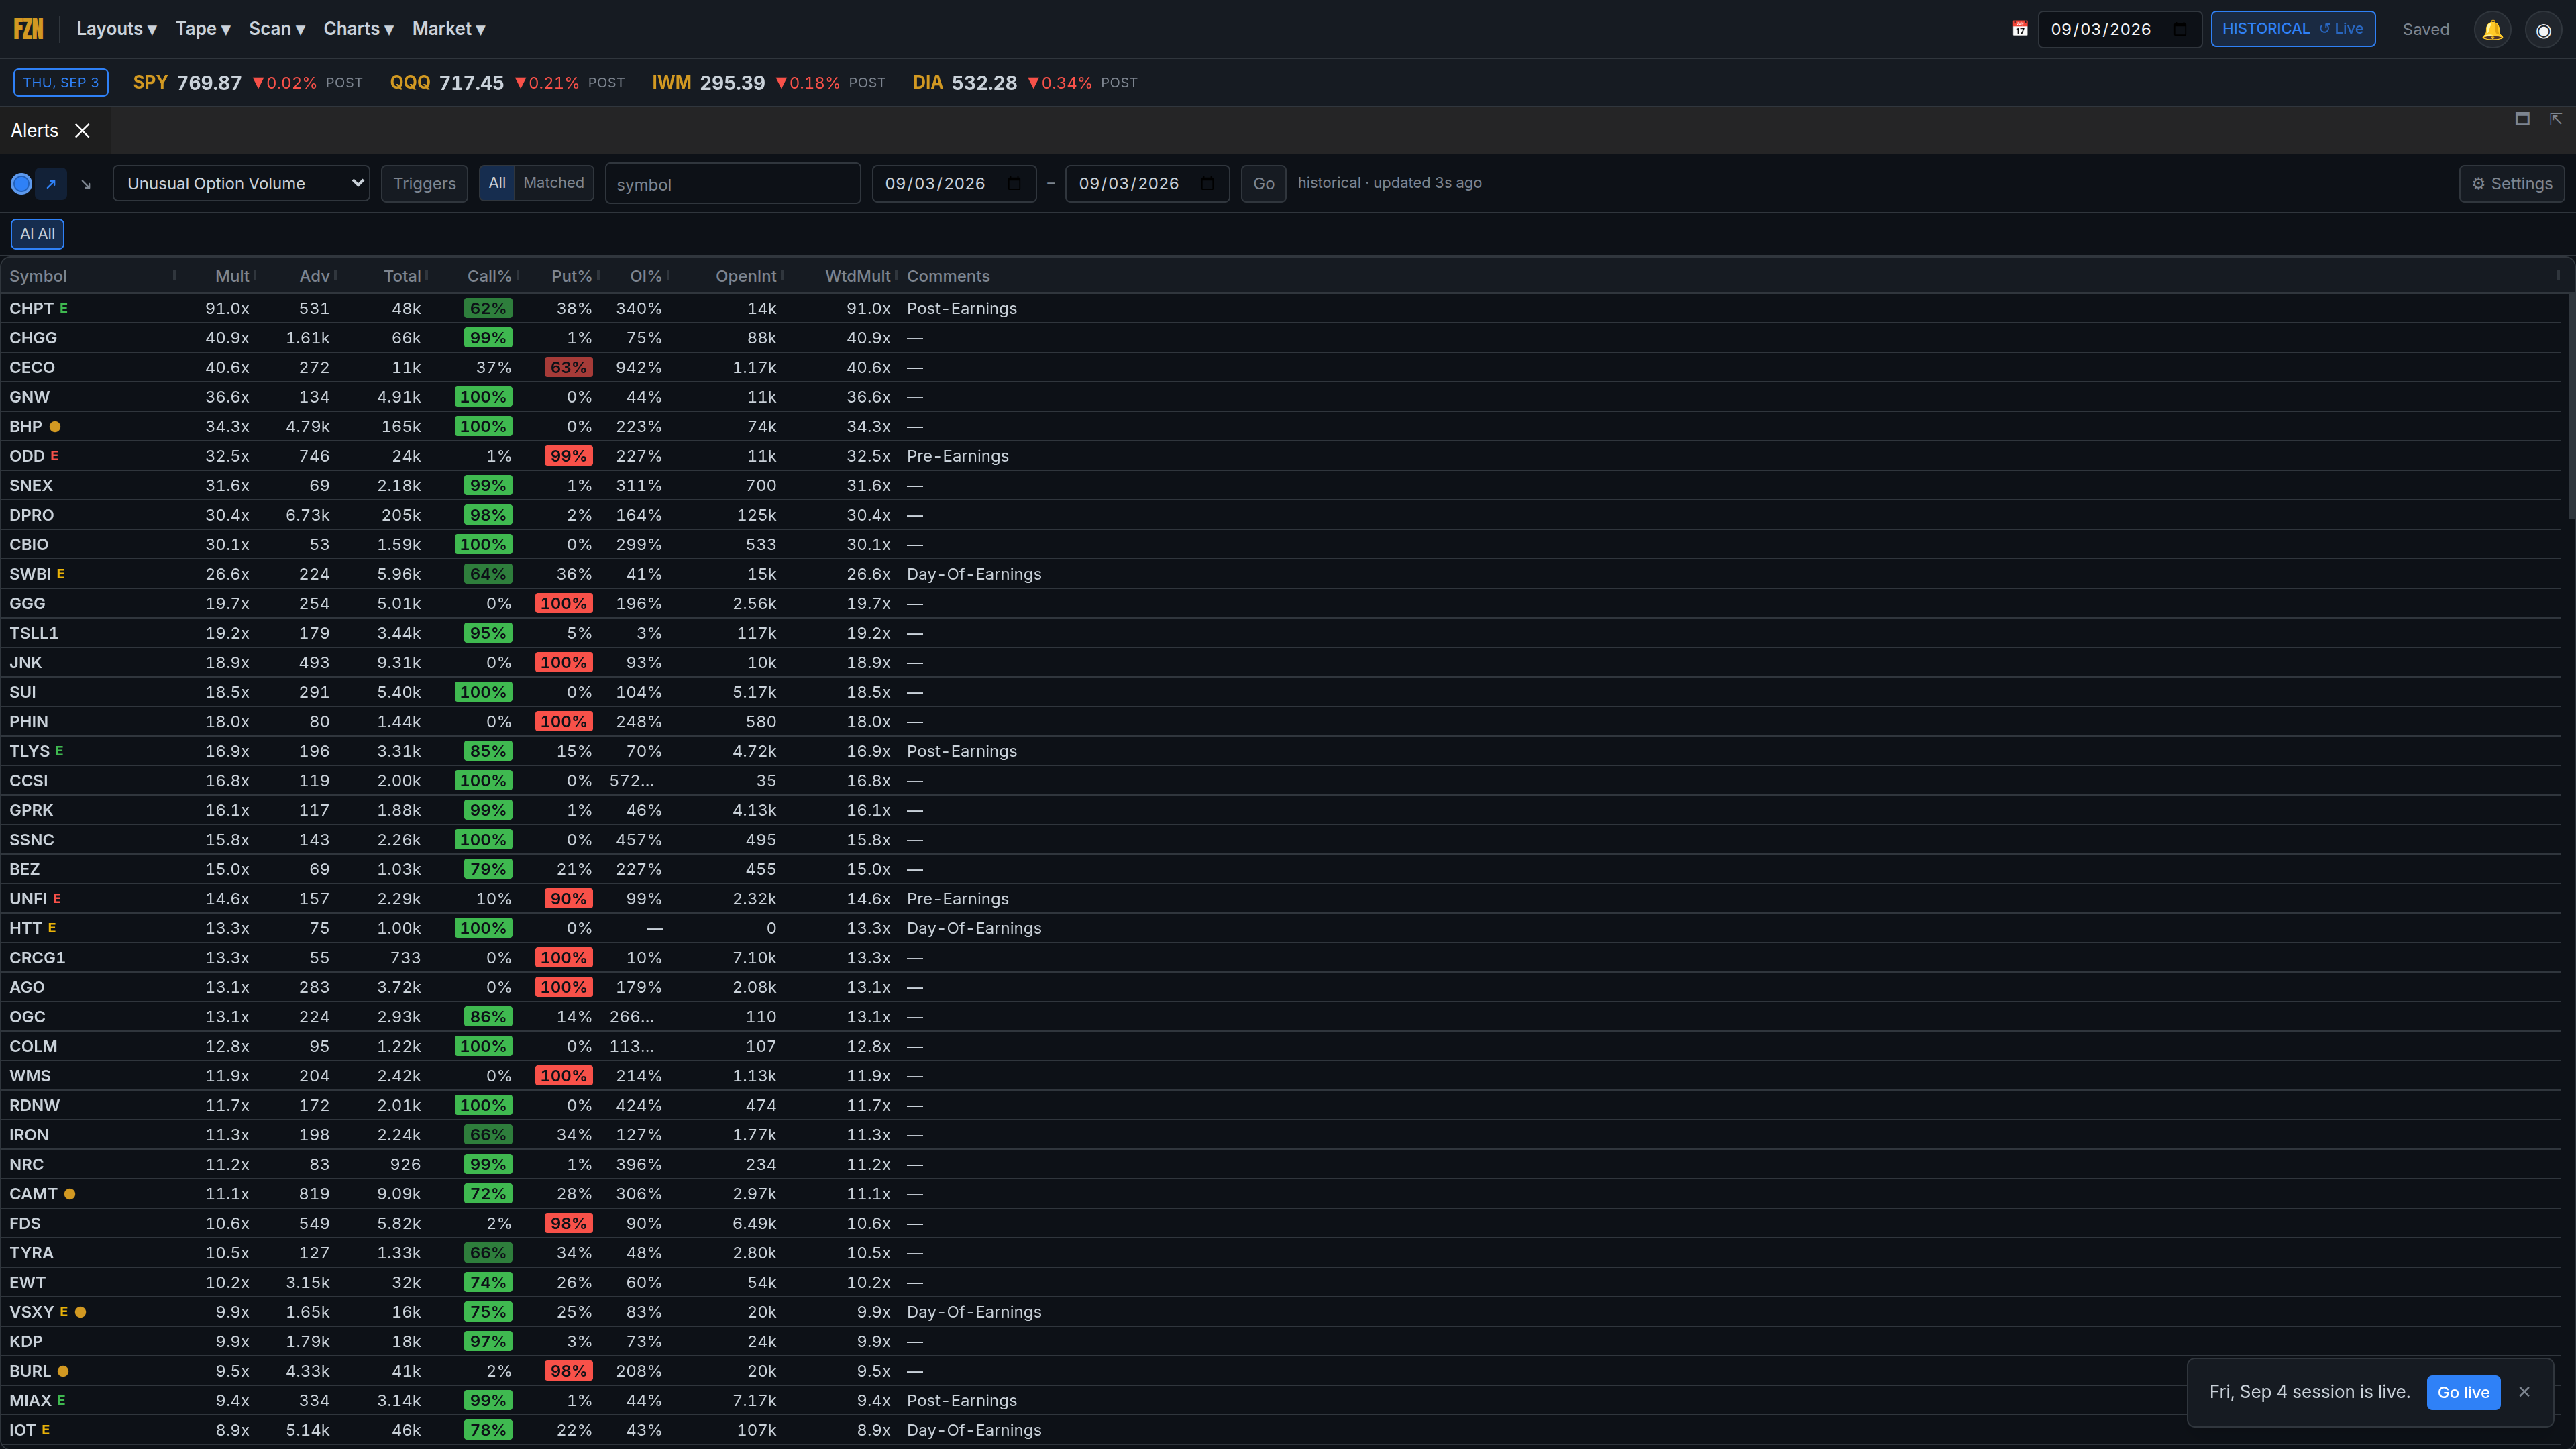Click the red 100% Put cell for GGG

click(x=563, y=604)
